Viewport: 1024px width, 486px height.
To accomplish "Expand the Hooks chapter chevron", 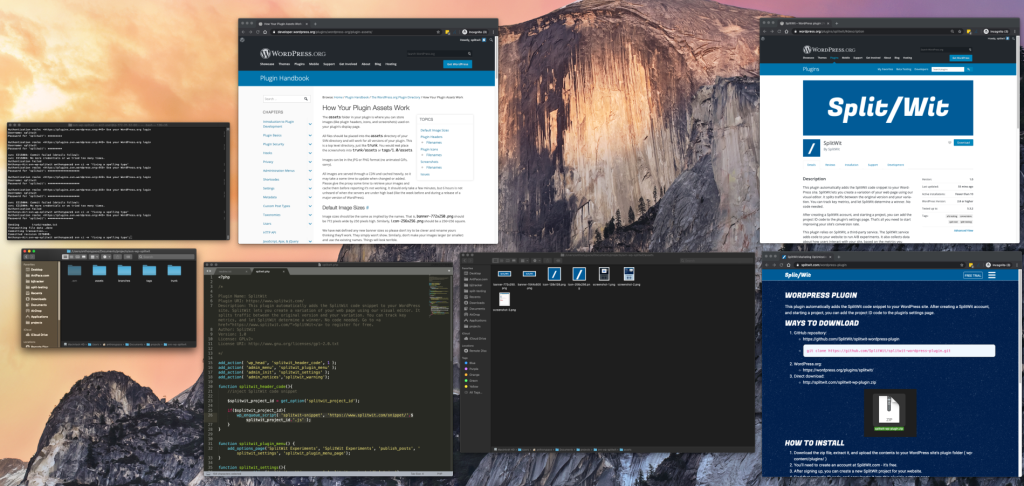I will pyautogui.click(x=310, y=152).
